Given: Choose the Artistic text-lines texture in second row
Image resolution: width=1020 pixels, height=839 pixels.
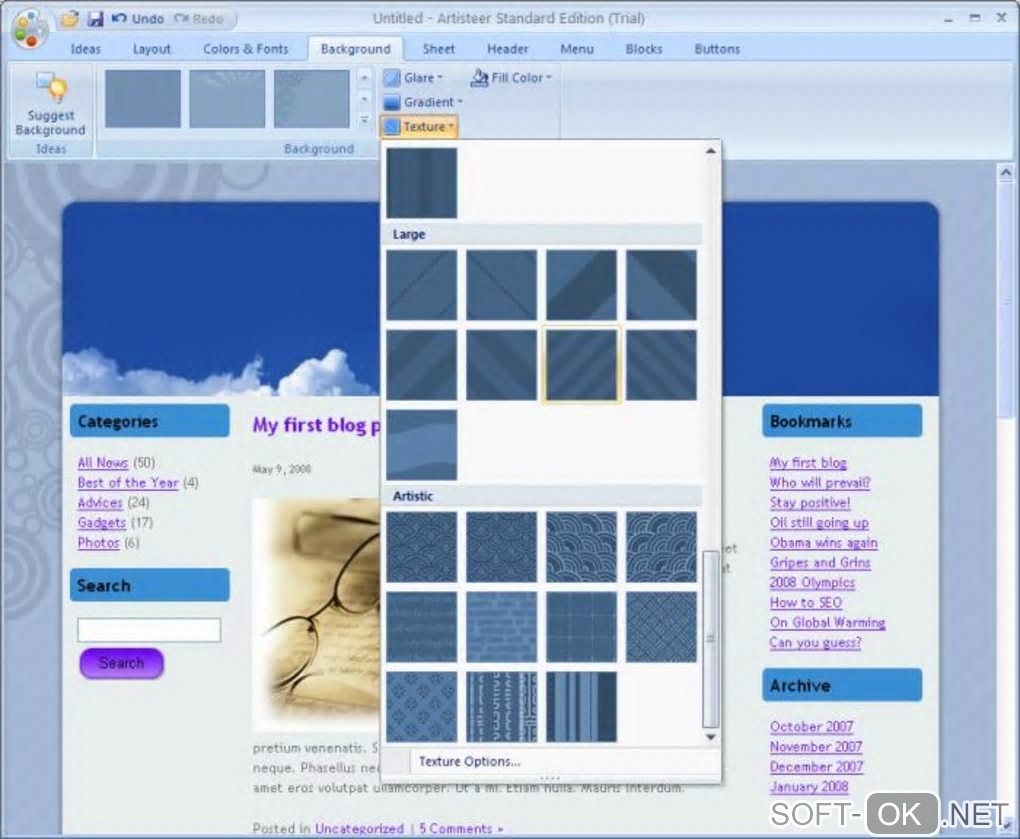Looking at the screenshot, I should pos(422,627).
